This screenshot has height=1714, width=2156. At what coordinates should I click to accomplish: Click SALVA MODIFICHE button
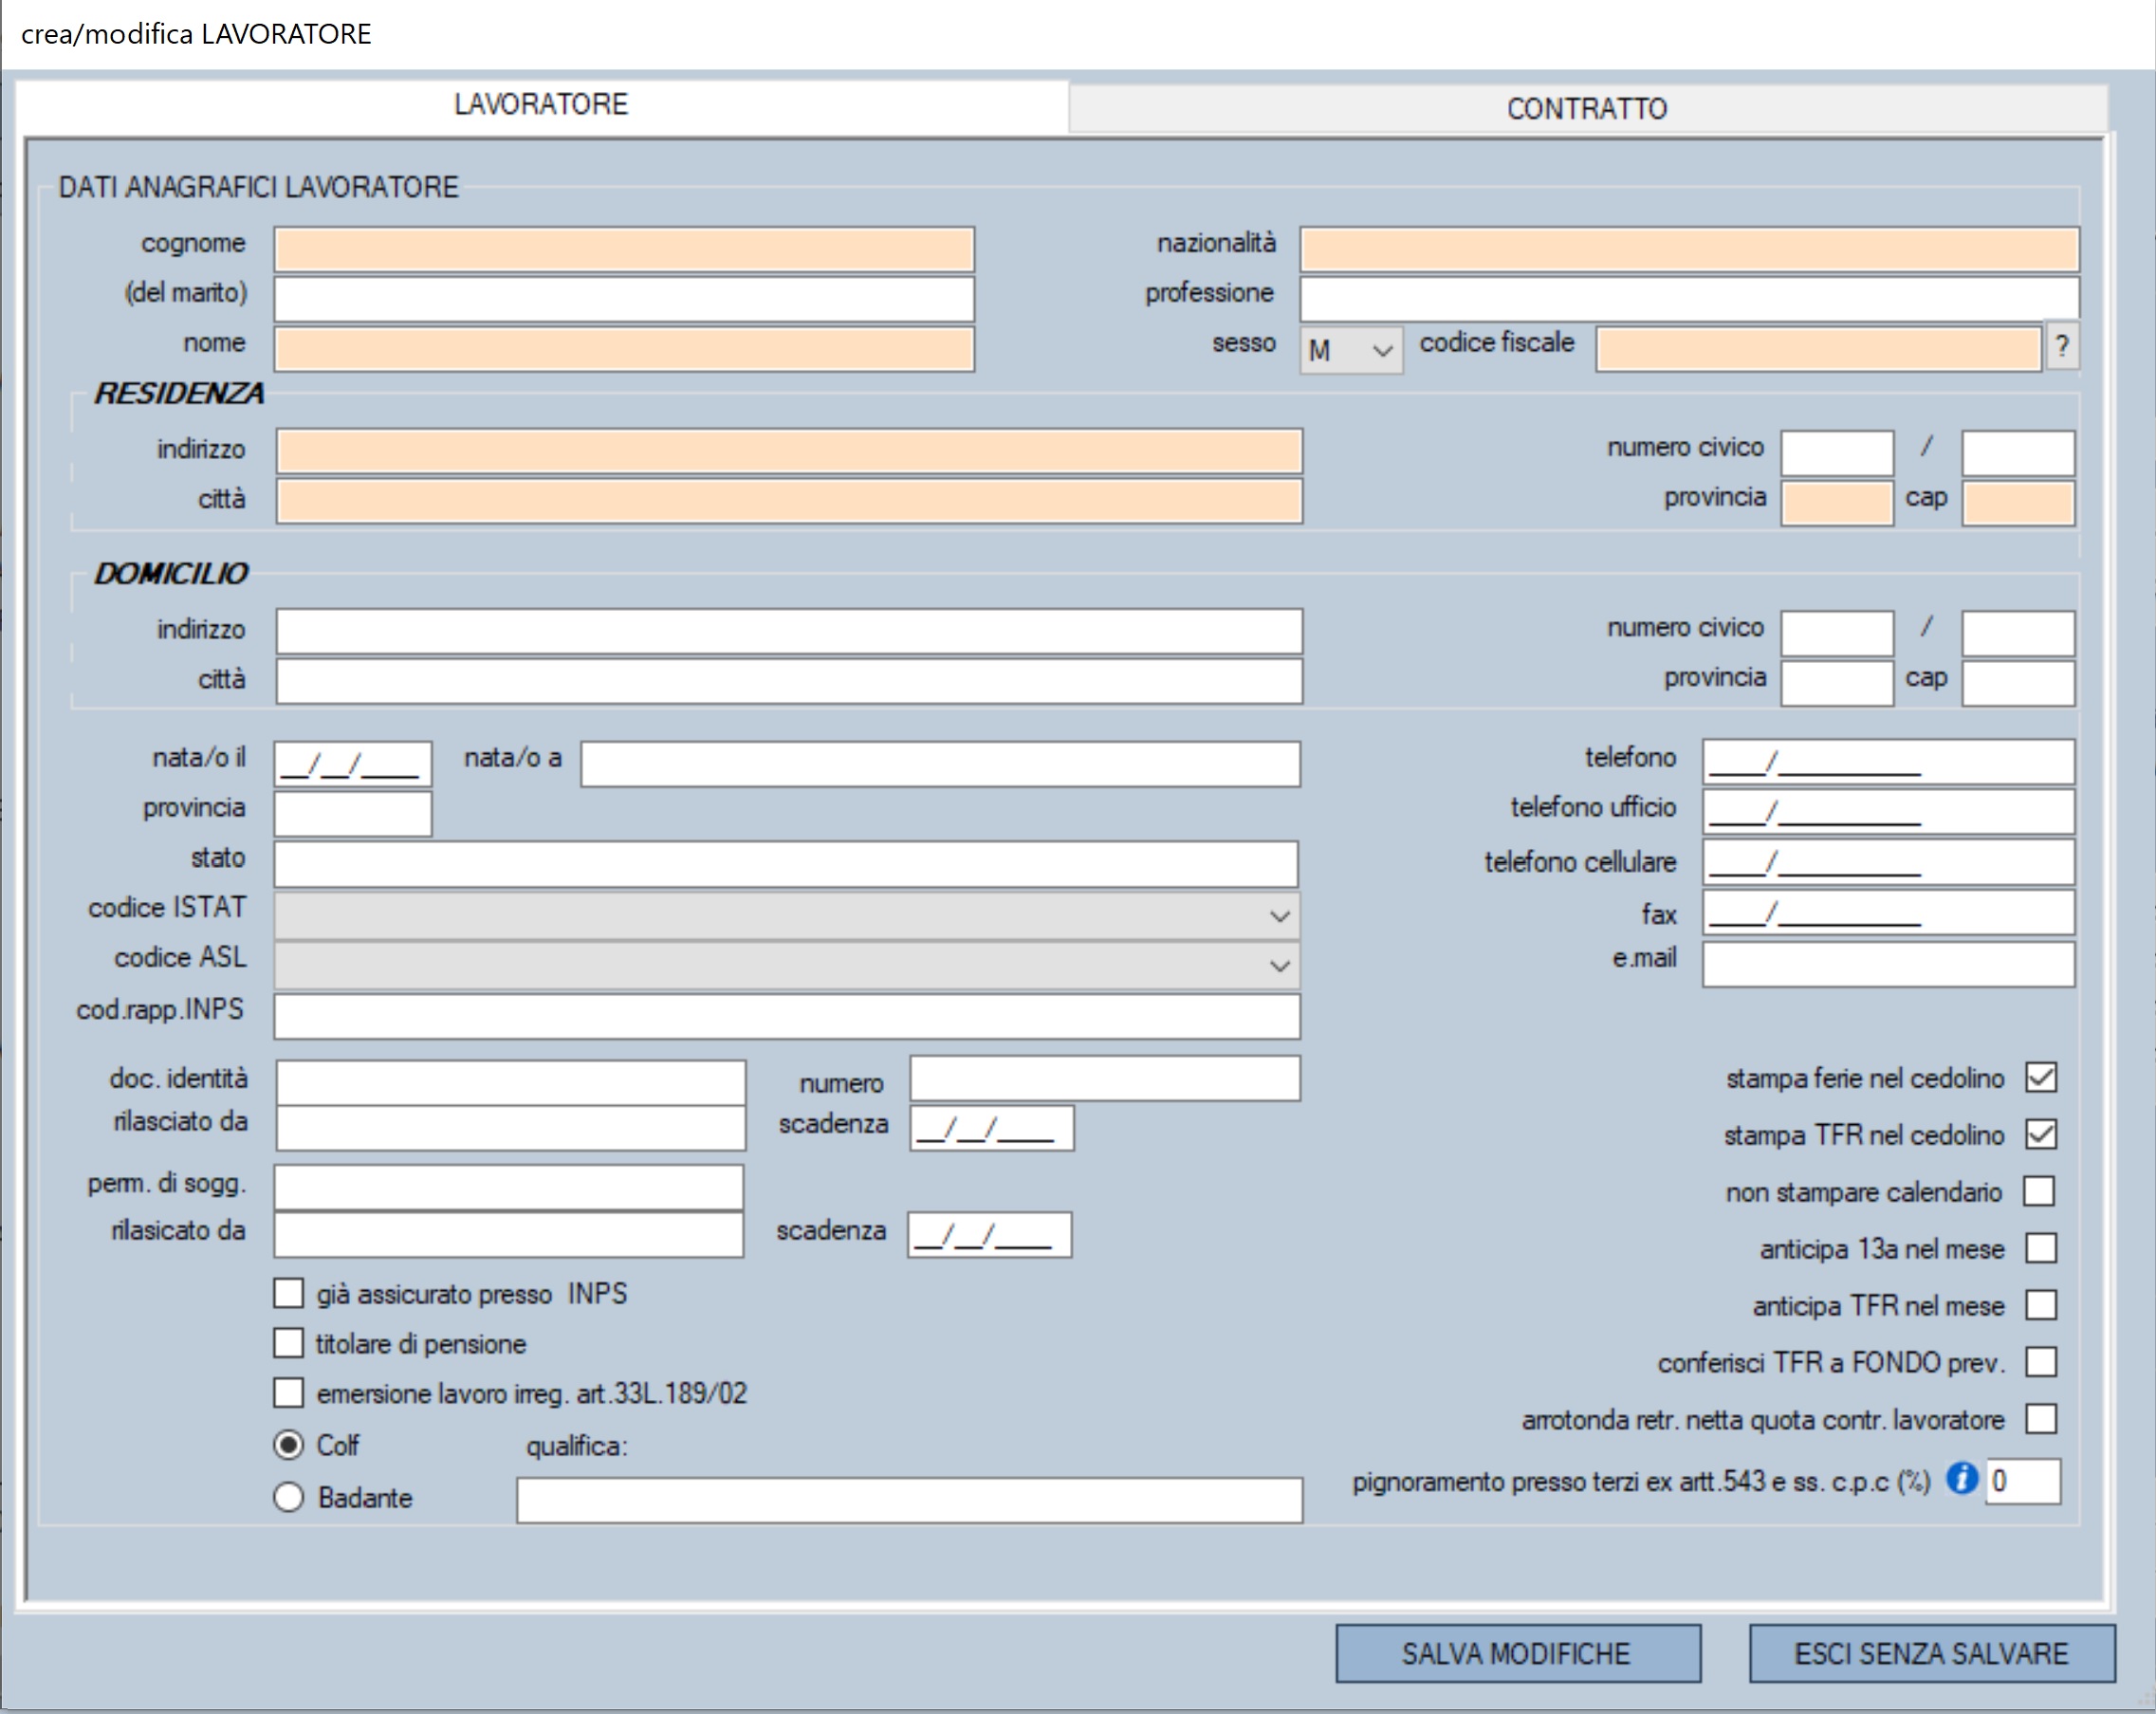[1517, 1653]
